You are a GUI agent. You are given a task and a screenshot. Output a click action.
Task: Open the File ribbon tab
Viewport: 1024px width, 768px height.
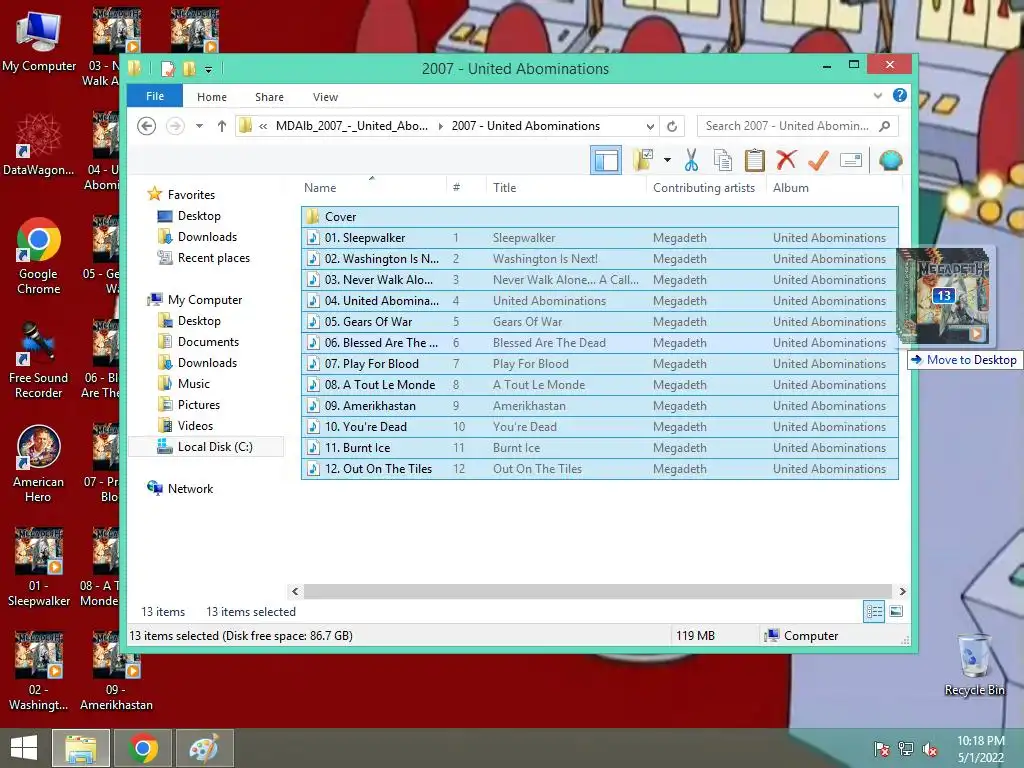(155, 96)
